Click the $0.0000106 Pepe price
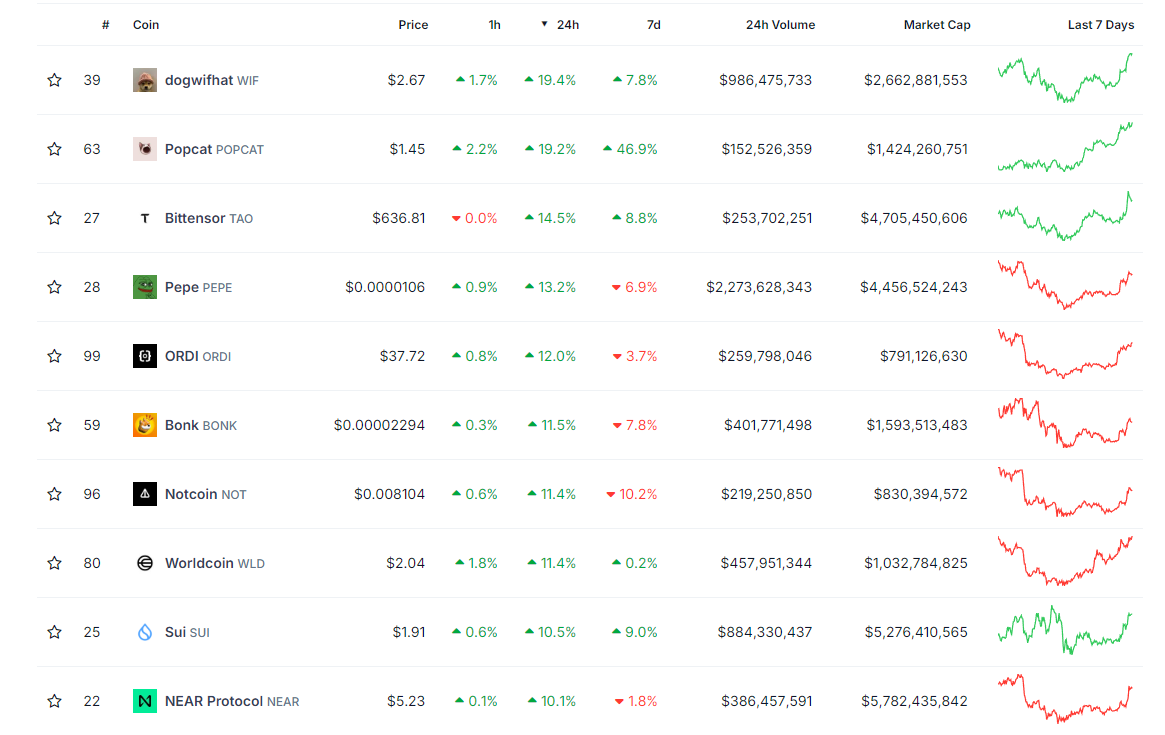Image resolution: width=1165 pixels, height=735 pixels. pyautogui.click(x=385, y=287)
